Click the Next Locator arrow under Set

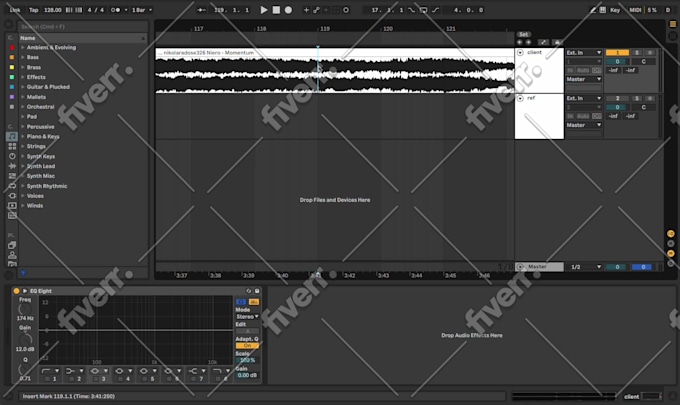(x=528, y=42)
